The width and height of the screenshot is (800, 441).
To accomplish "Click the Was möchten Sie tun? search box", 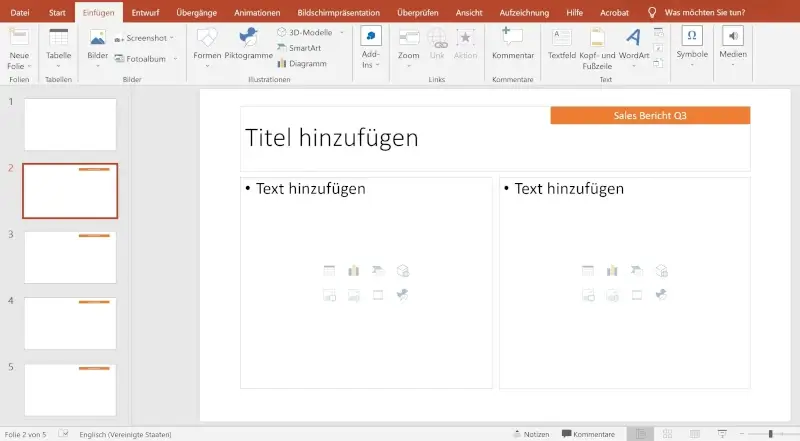I will pos(705,12).
